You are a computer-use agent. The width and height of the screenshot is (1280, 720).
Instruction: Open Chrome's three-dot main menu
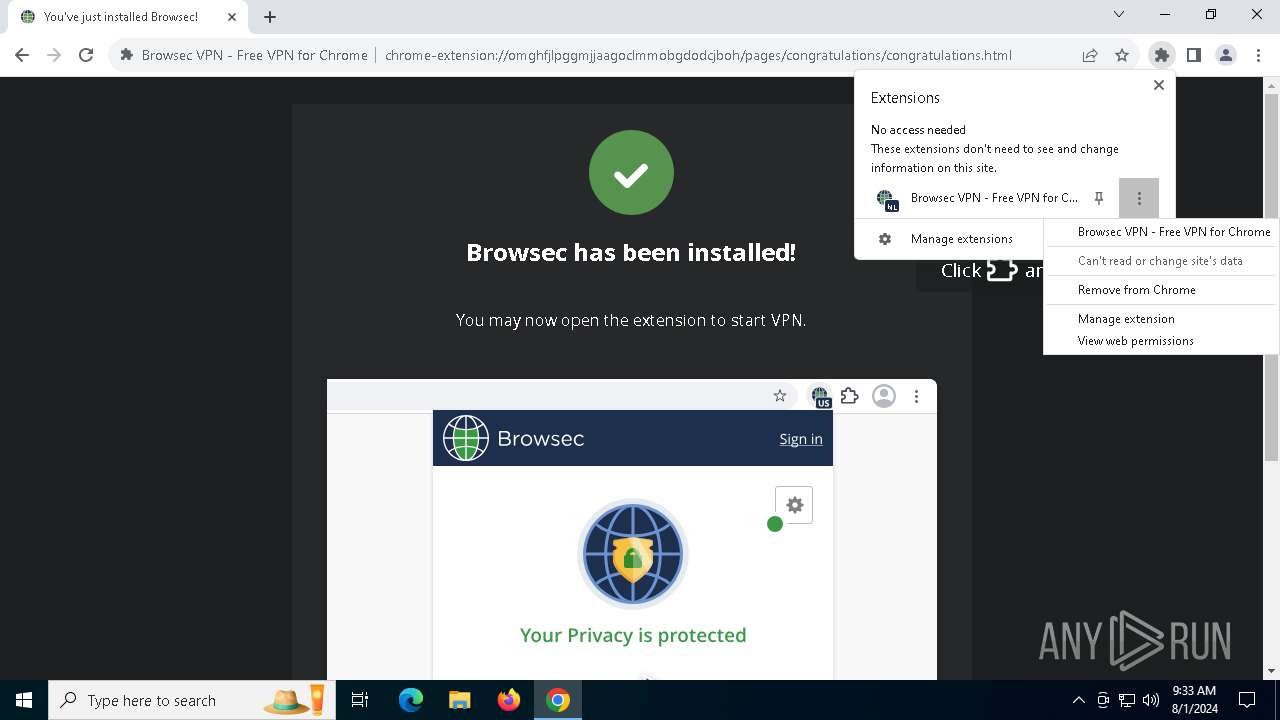click(x=1257, y=55)
